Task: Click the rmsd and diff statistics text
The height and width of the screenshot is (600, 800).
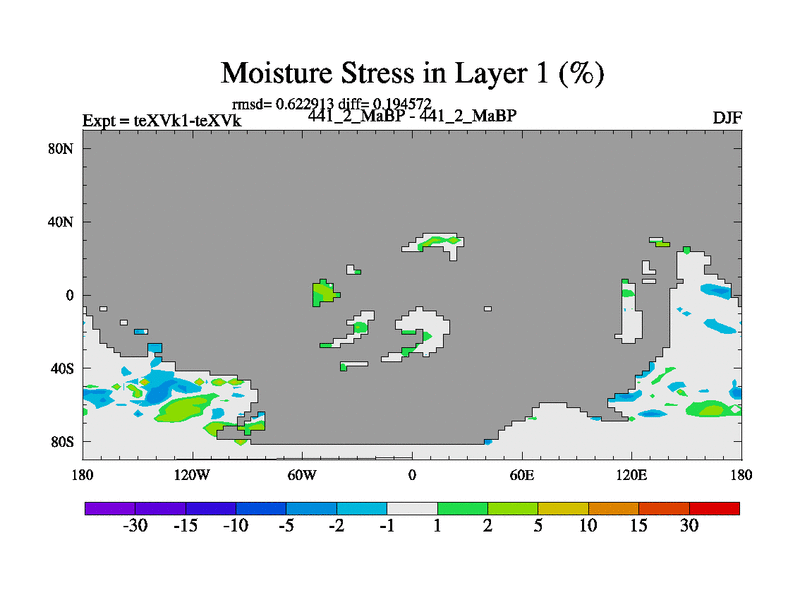Action: tap(331, 103)
